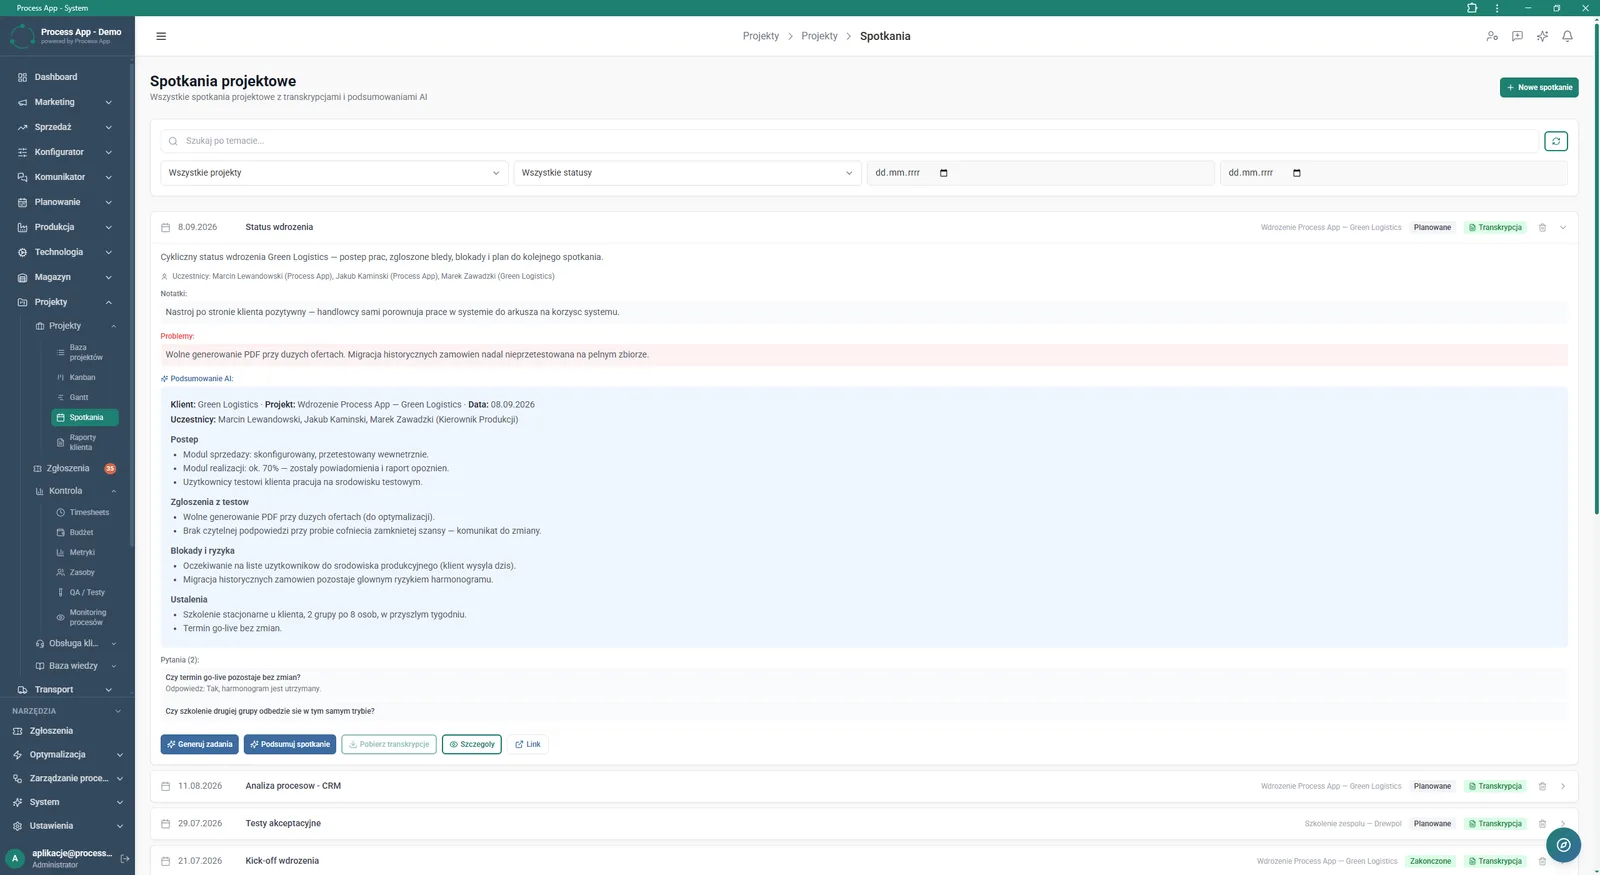This screenshot has width=1600, height=875.
Task: Click Transkrypcja badge on Status wdrozenia
Action: 1495,228
